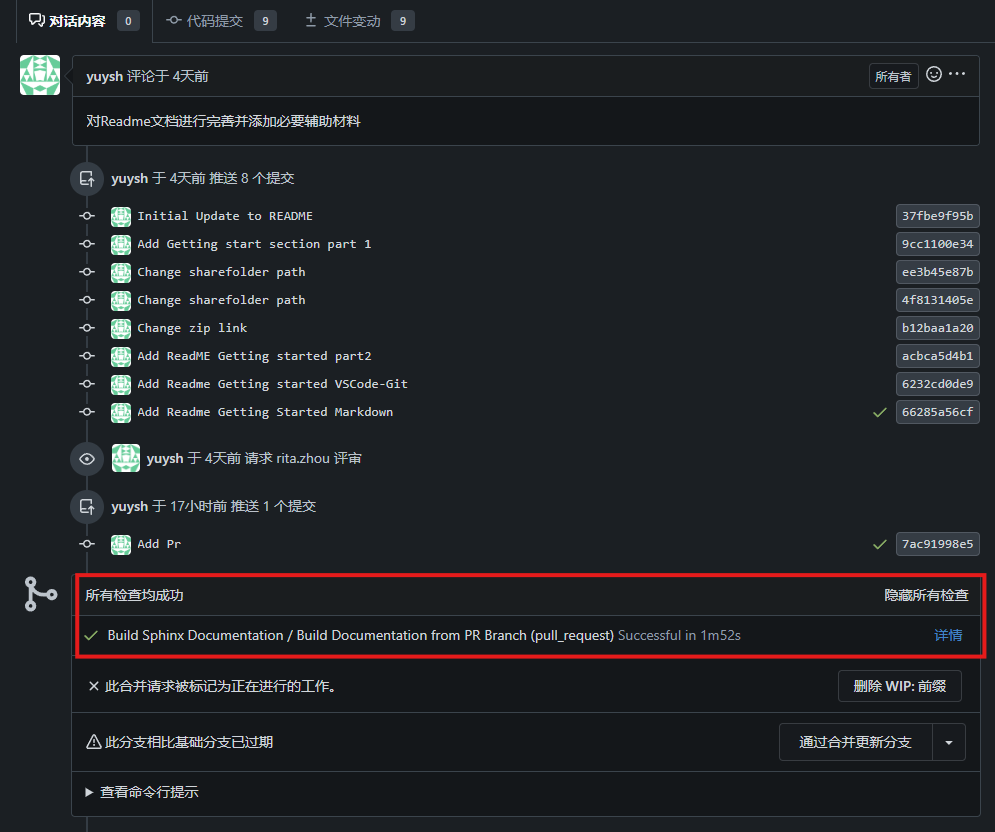The height and width of the screenshot is (832, 995).
Task: Open commit hash 66285a56cf
Action: point(937,412)
